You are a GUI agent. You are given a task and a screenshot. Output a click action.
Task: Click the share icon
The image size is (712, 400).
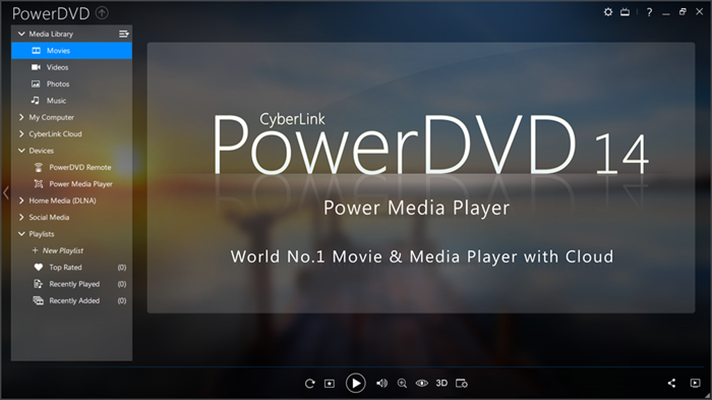tap(672, 383)
